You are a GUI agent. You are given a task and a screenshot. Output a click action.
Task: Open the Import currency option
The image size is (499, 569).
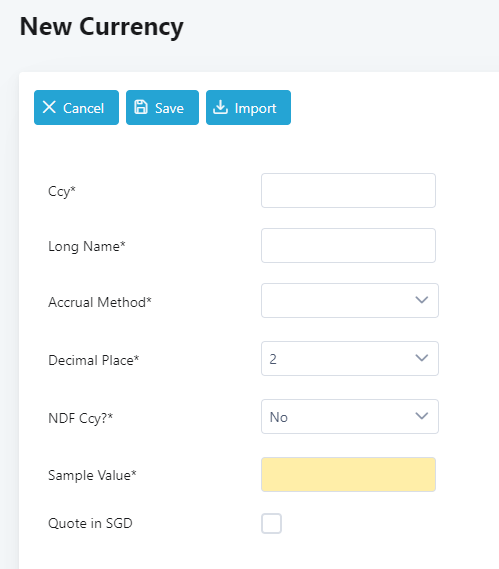click(x=248, y=107)
